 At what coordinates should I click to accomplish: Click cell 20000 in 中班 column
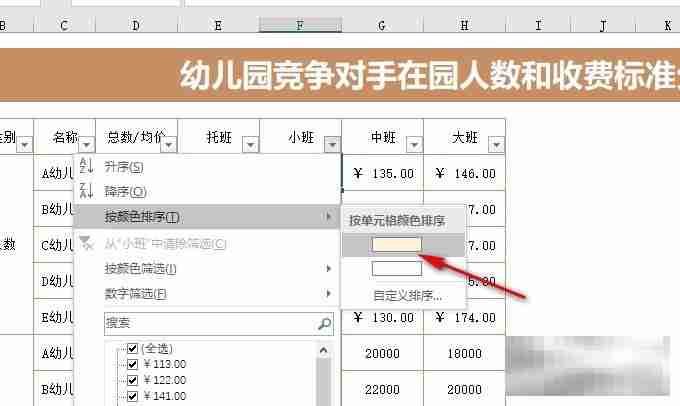tap(382, 354)
